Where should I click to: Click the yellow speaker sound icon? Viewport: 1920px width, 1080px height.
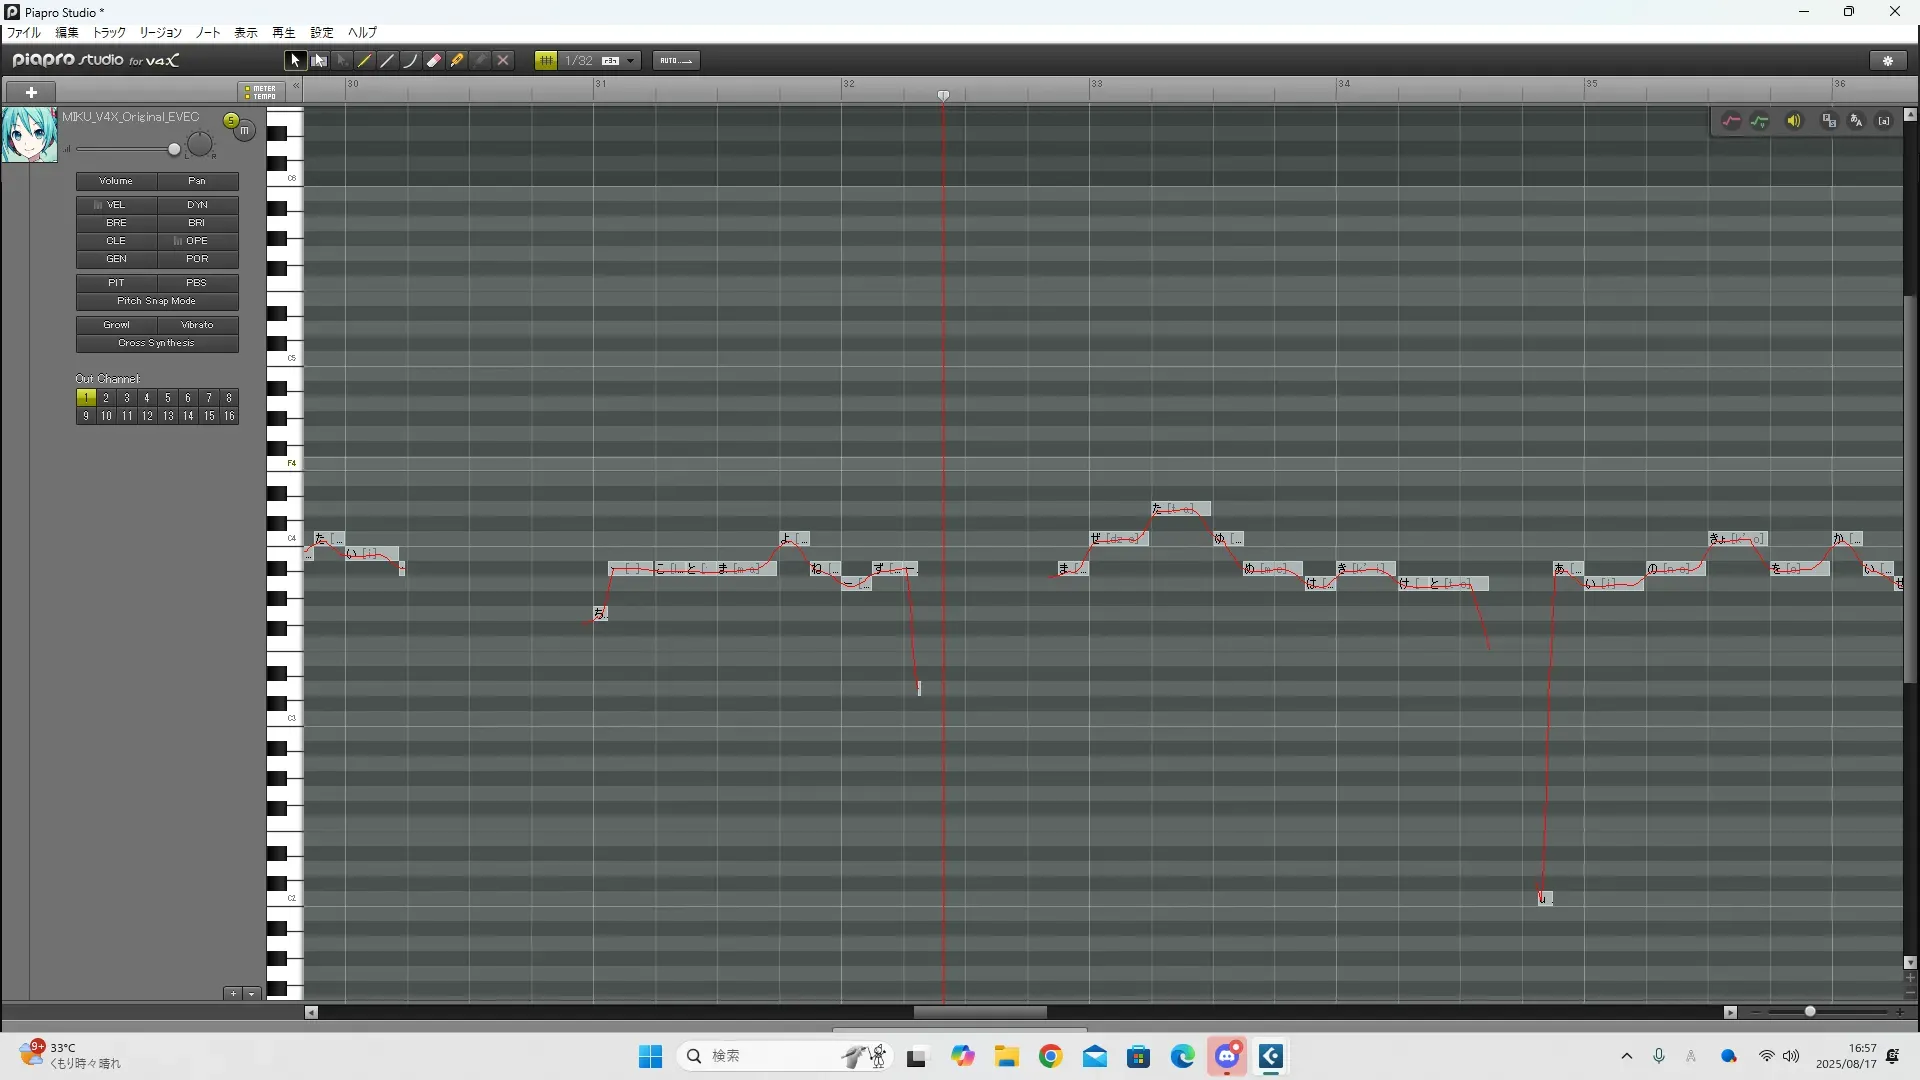tap(1794, 121)
